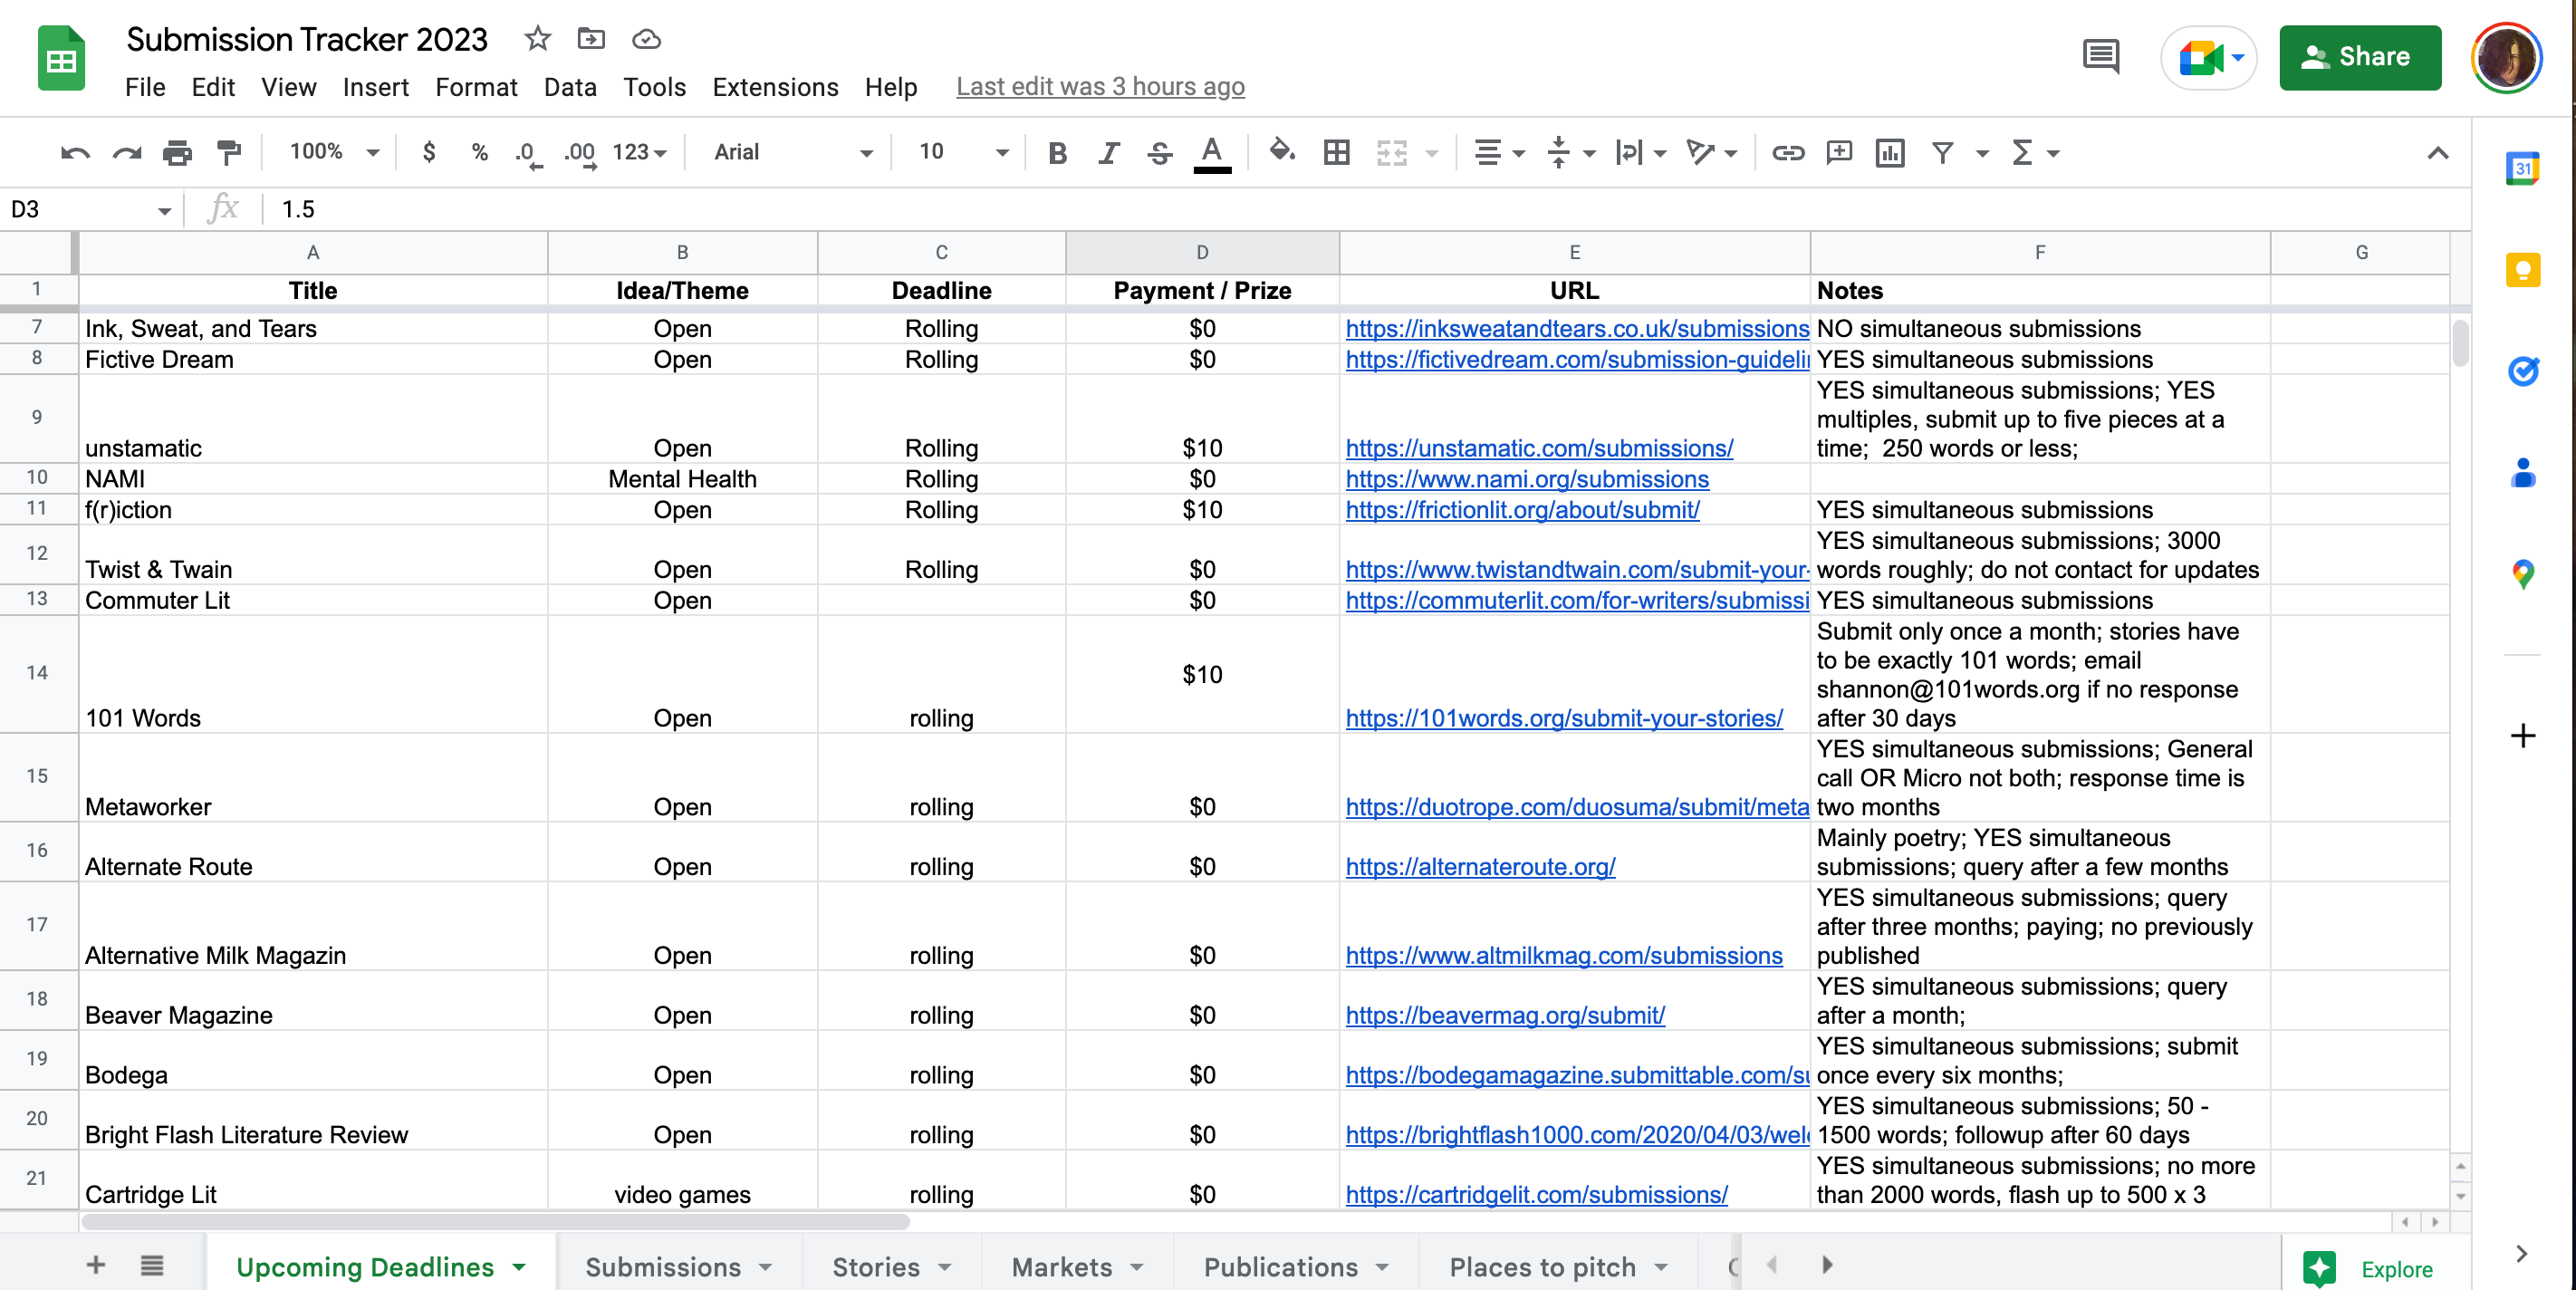
Task: Open the 'Last edit was 3 hours ago' link
Action: click(x=1100, y=87)
